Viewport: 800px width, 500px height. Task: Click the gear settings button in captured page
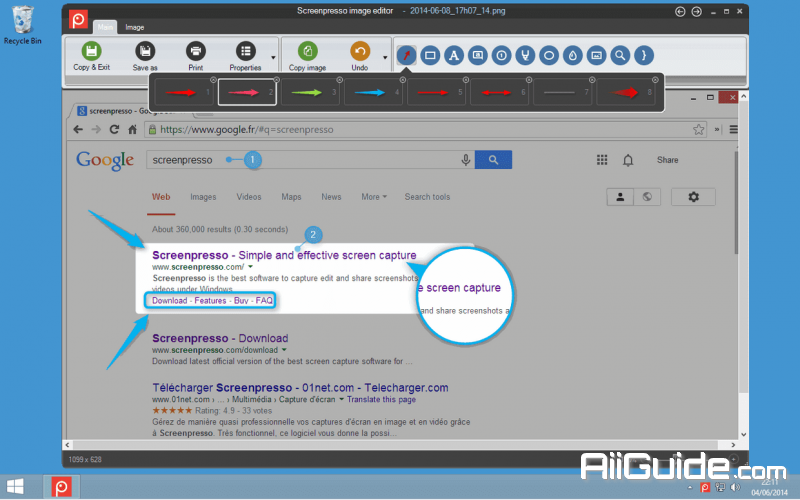693,197
